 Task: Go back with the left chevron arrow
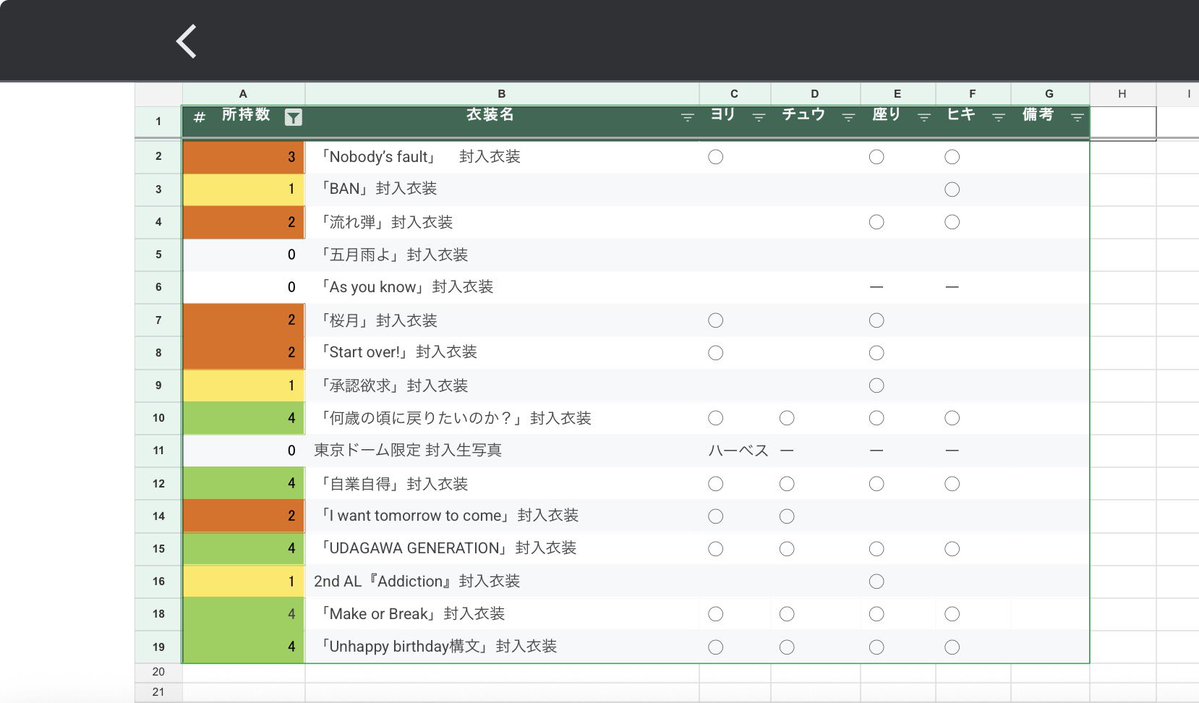pyautogui.click(x=187, y=41)
